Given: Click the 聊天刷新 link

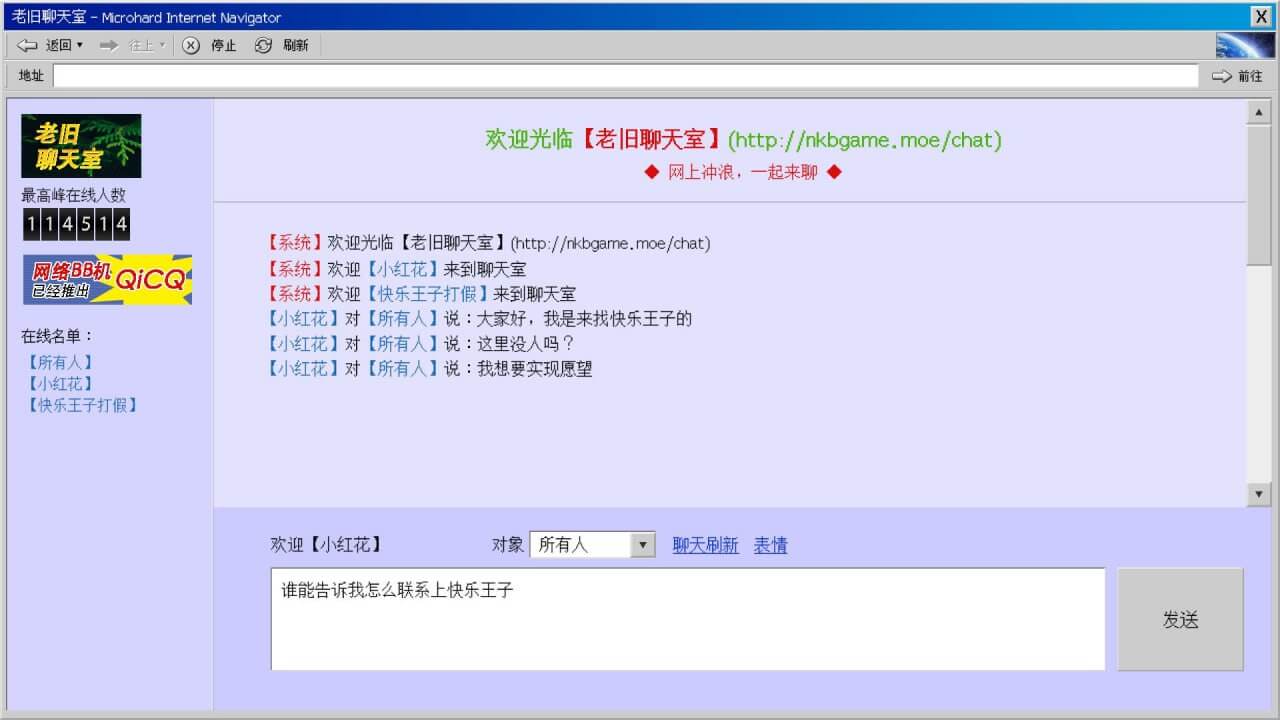Looking at the screenshot, I should point(705,545).
